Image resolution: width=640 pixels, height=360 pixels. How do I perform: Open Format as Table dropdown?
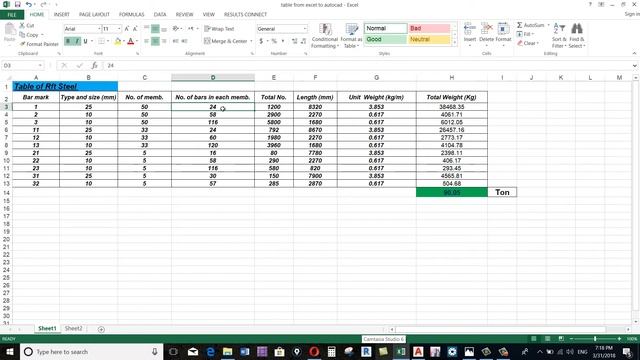coord(351,36)
